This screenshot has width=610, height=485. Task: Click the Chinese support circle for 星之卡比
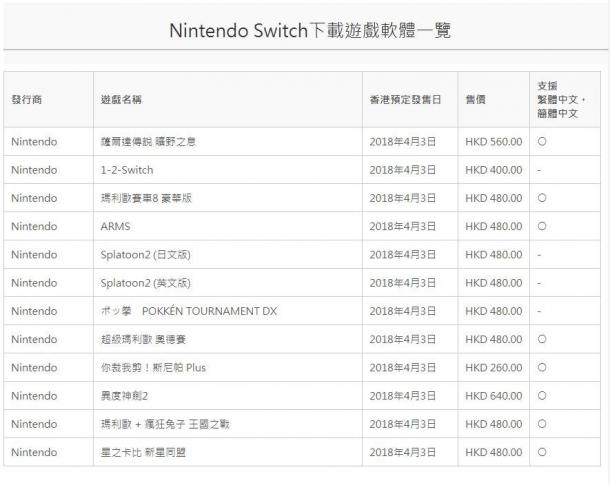(542, 452)
